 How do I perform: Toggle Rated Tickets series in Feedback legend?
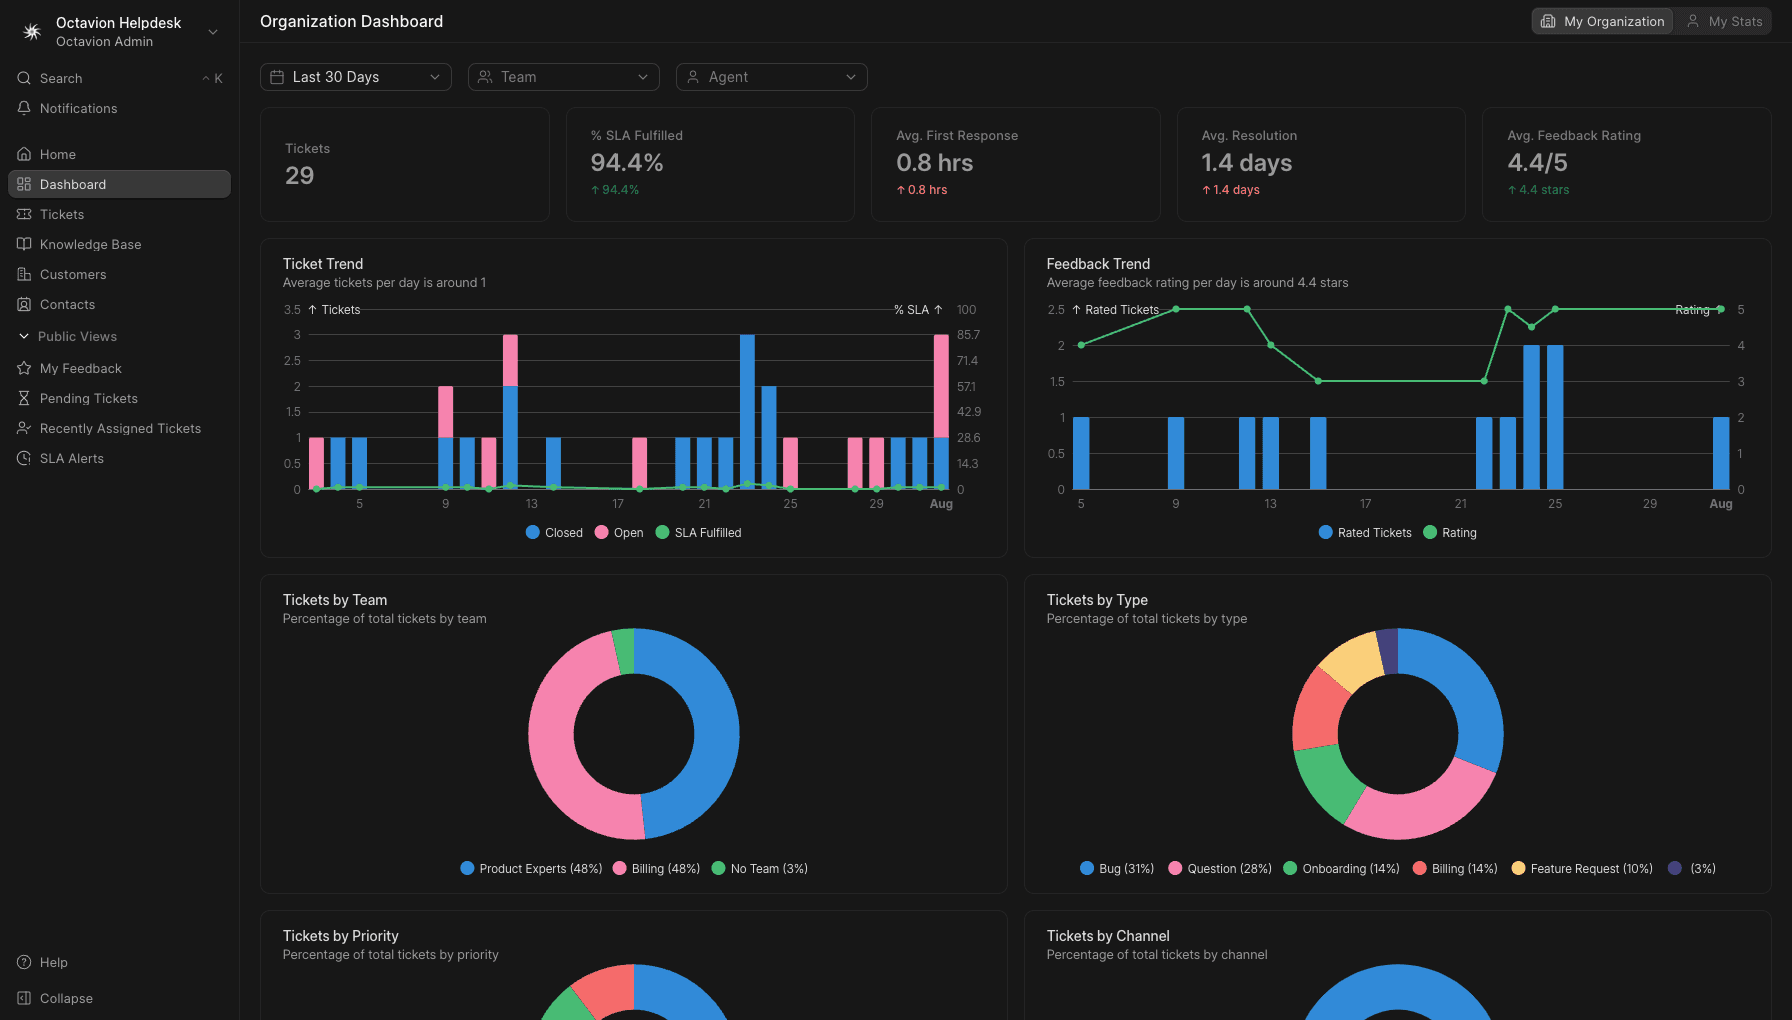point(1365,533)
